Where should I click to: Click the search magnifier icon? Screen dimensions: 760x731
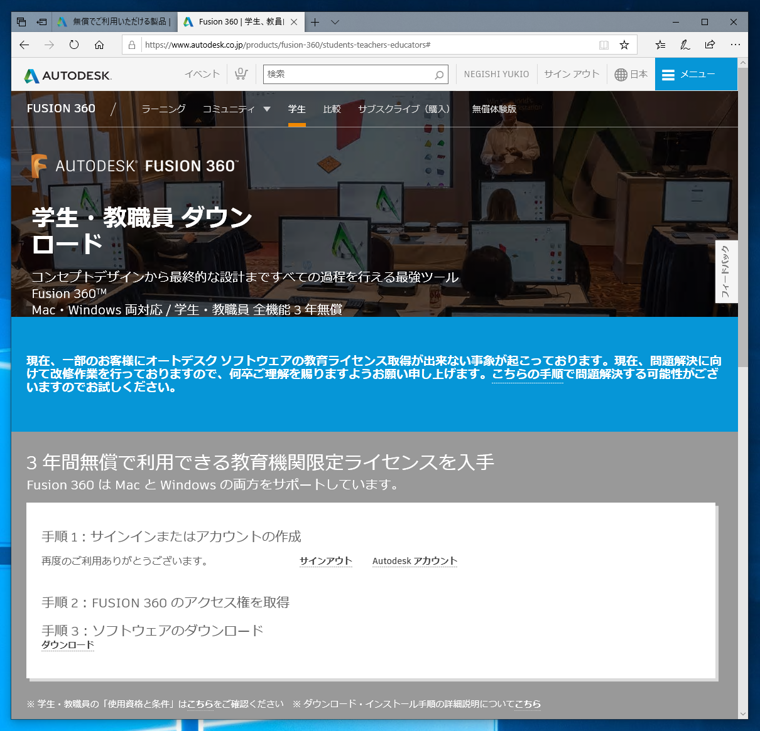(x=439, y=75)
